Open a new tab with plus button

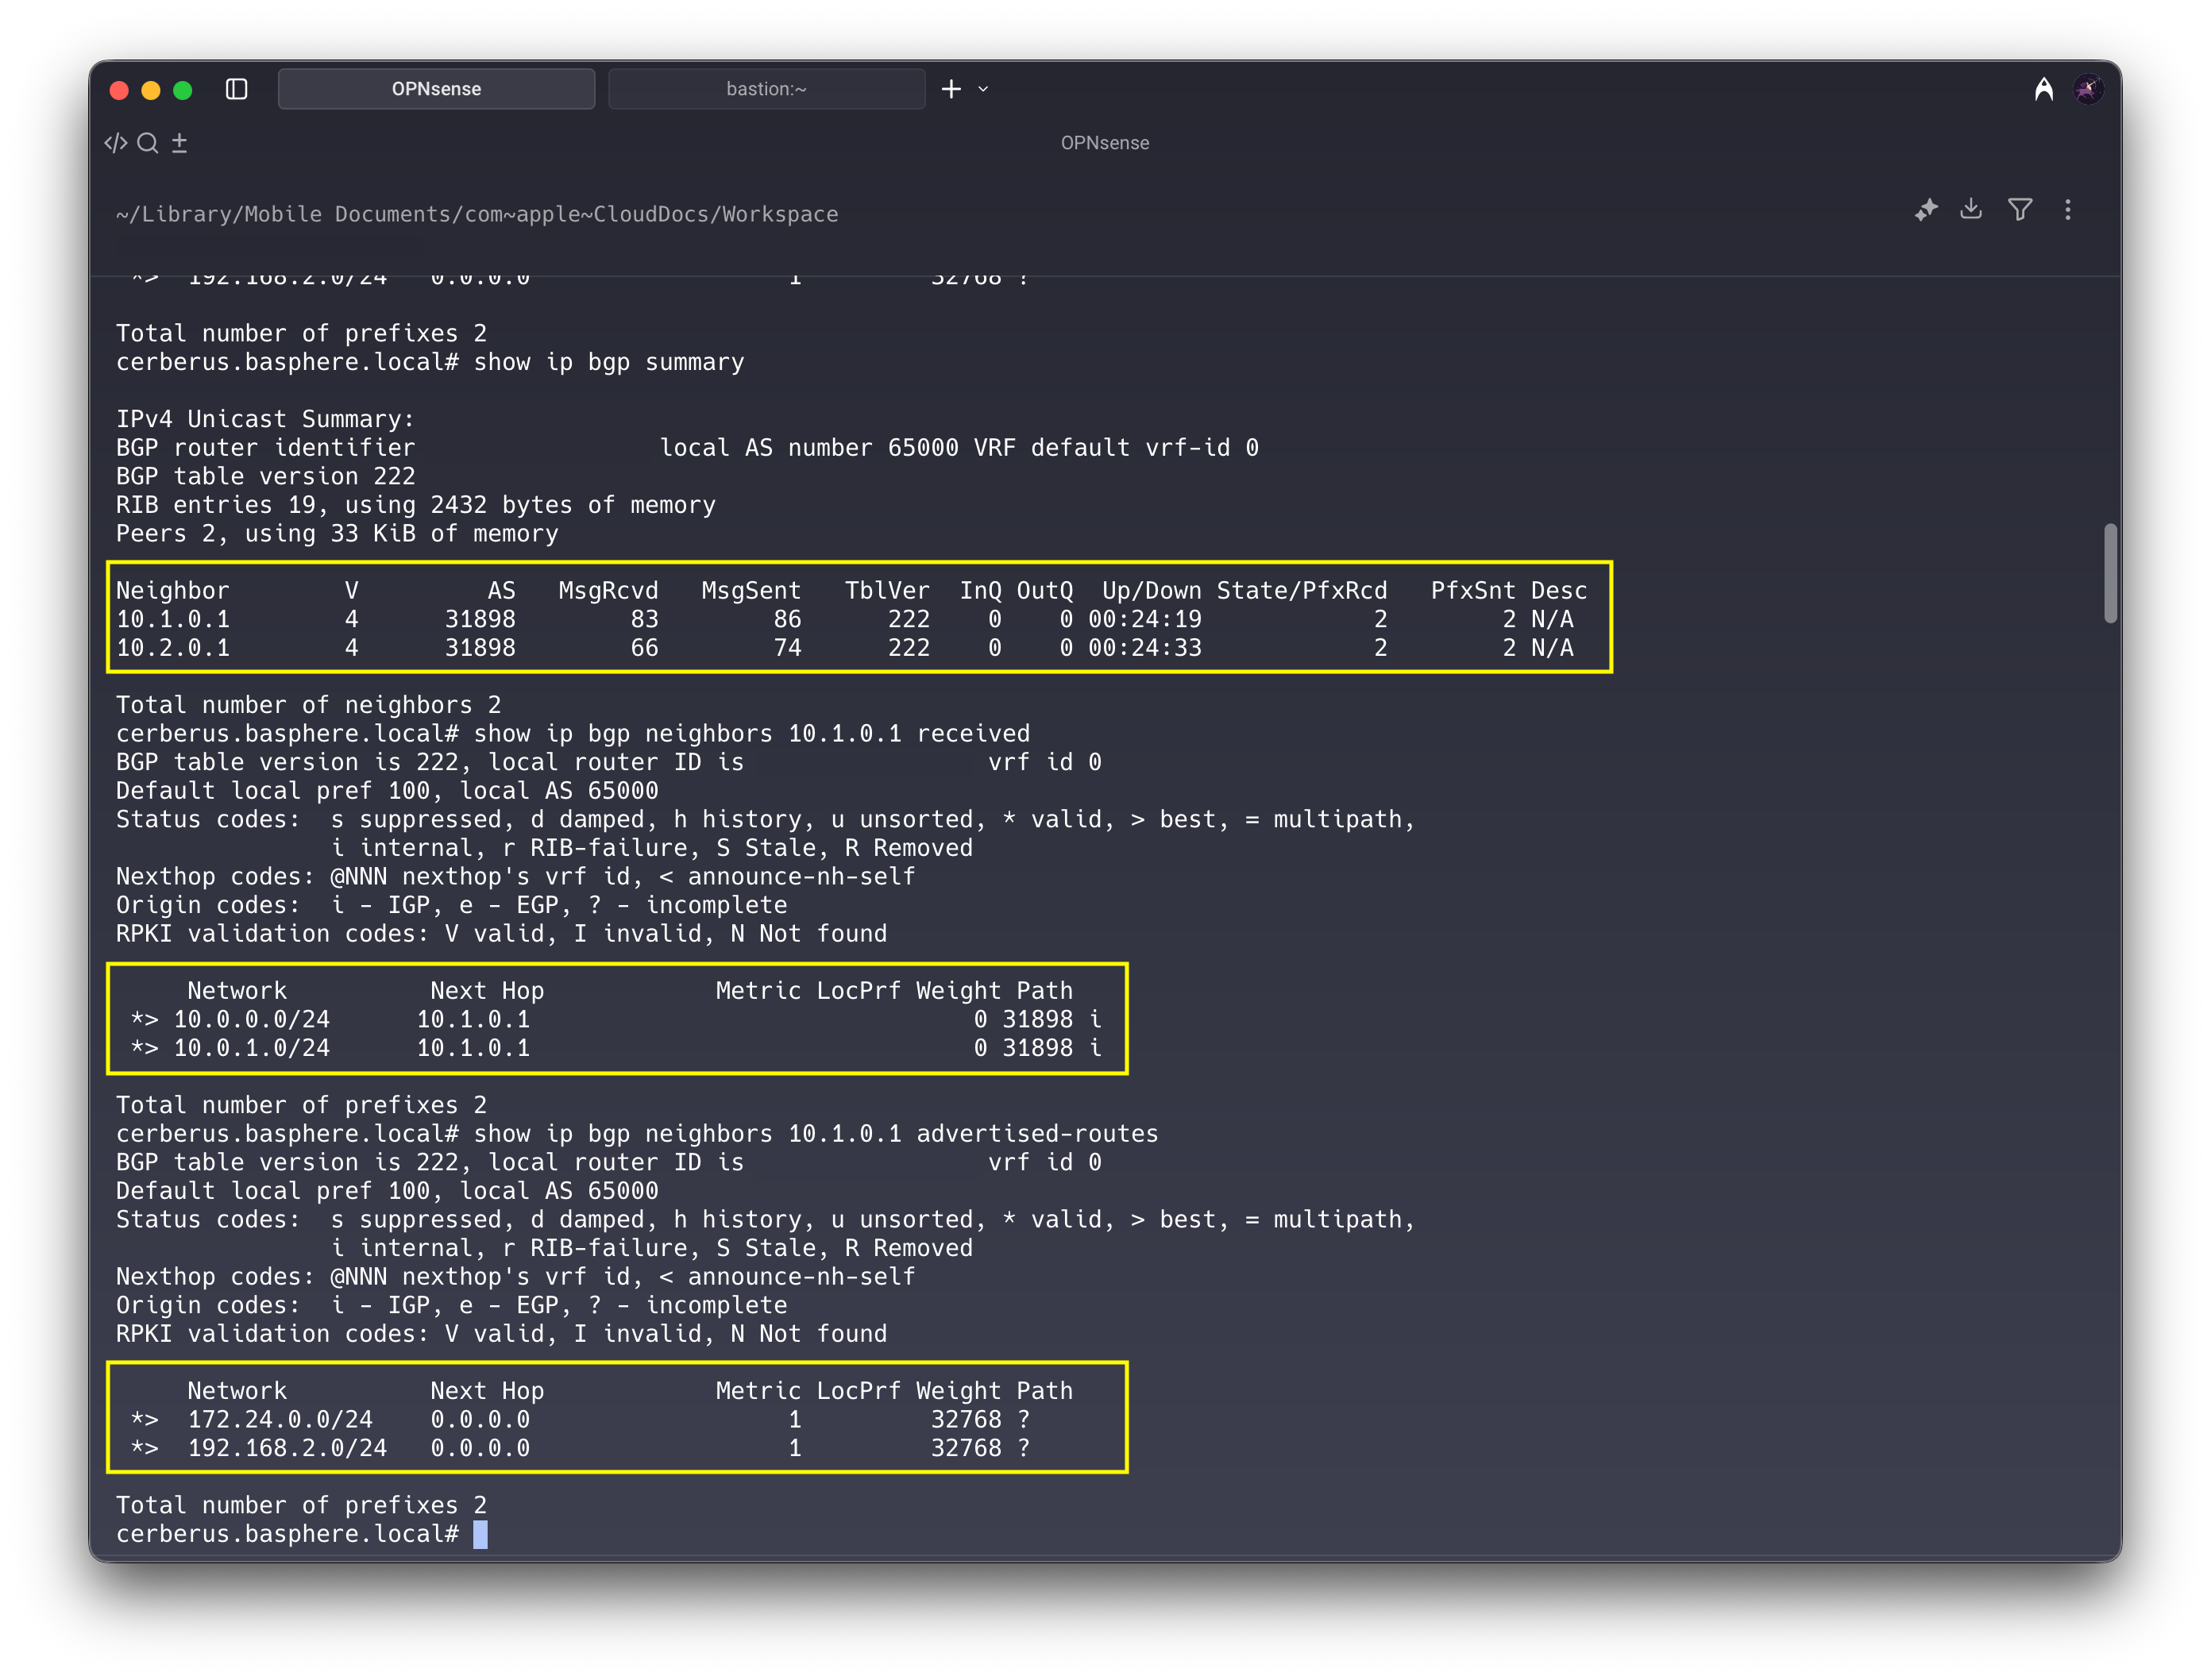(951, 89)
